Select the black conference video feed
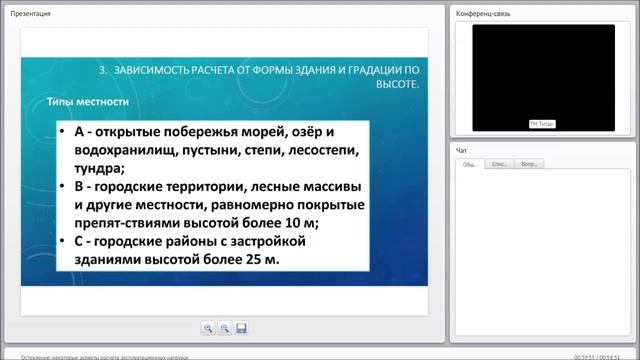This screenshot has width=640, height=360. coord(543,78)
